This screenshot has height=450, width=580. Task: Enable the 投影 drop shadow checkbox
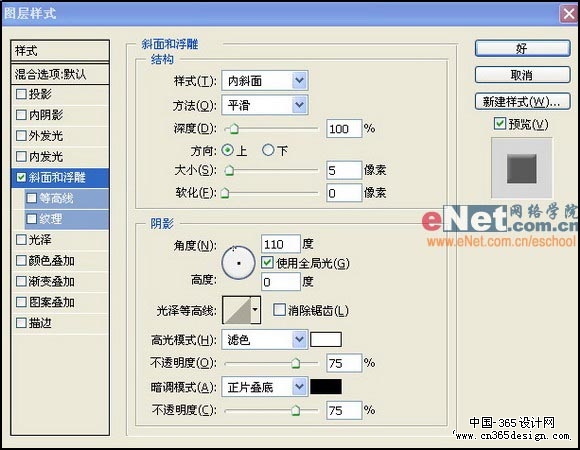coord(21,94)
